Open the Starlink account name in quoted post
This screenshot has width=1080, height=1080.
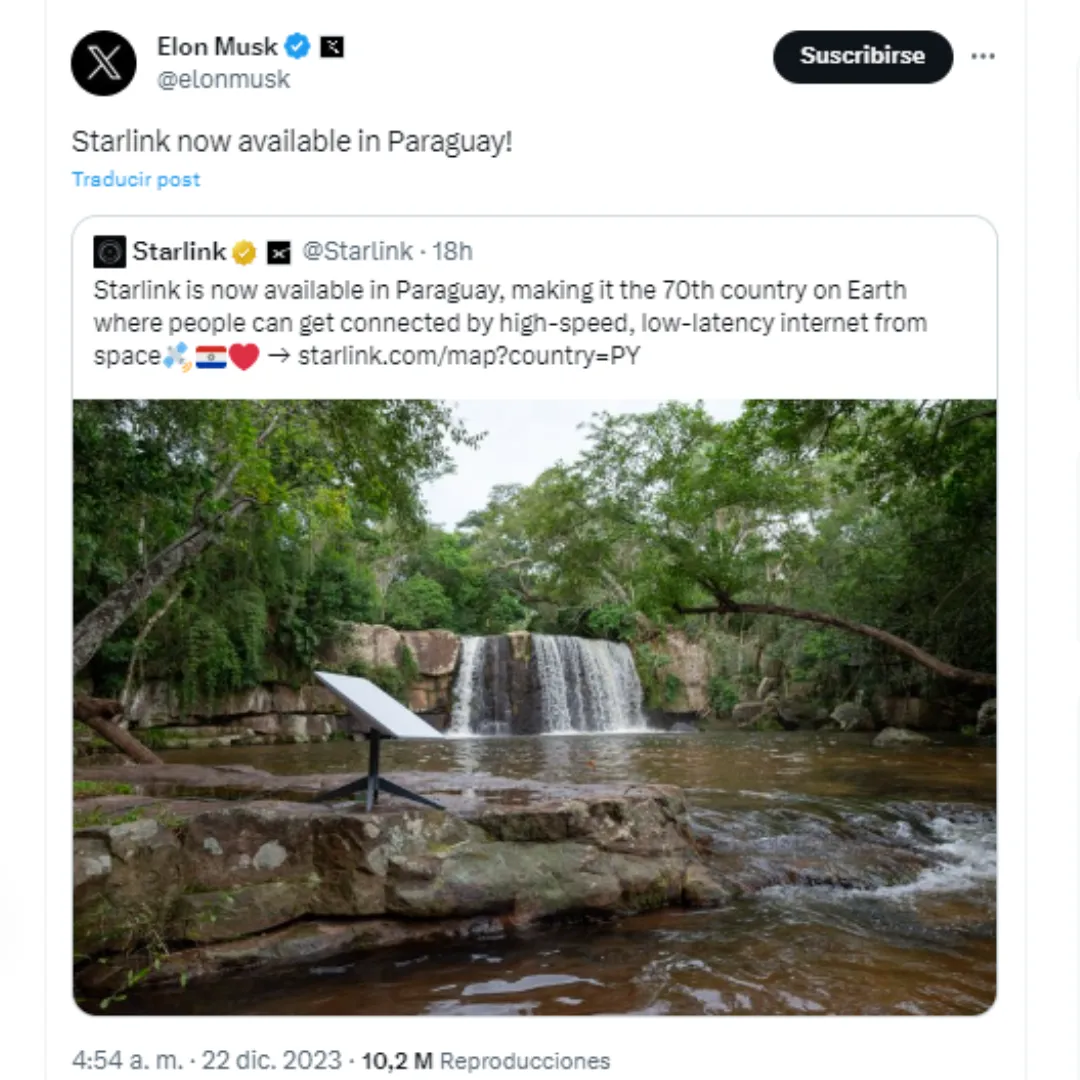pyautogui.click(x=179, y=252)
